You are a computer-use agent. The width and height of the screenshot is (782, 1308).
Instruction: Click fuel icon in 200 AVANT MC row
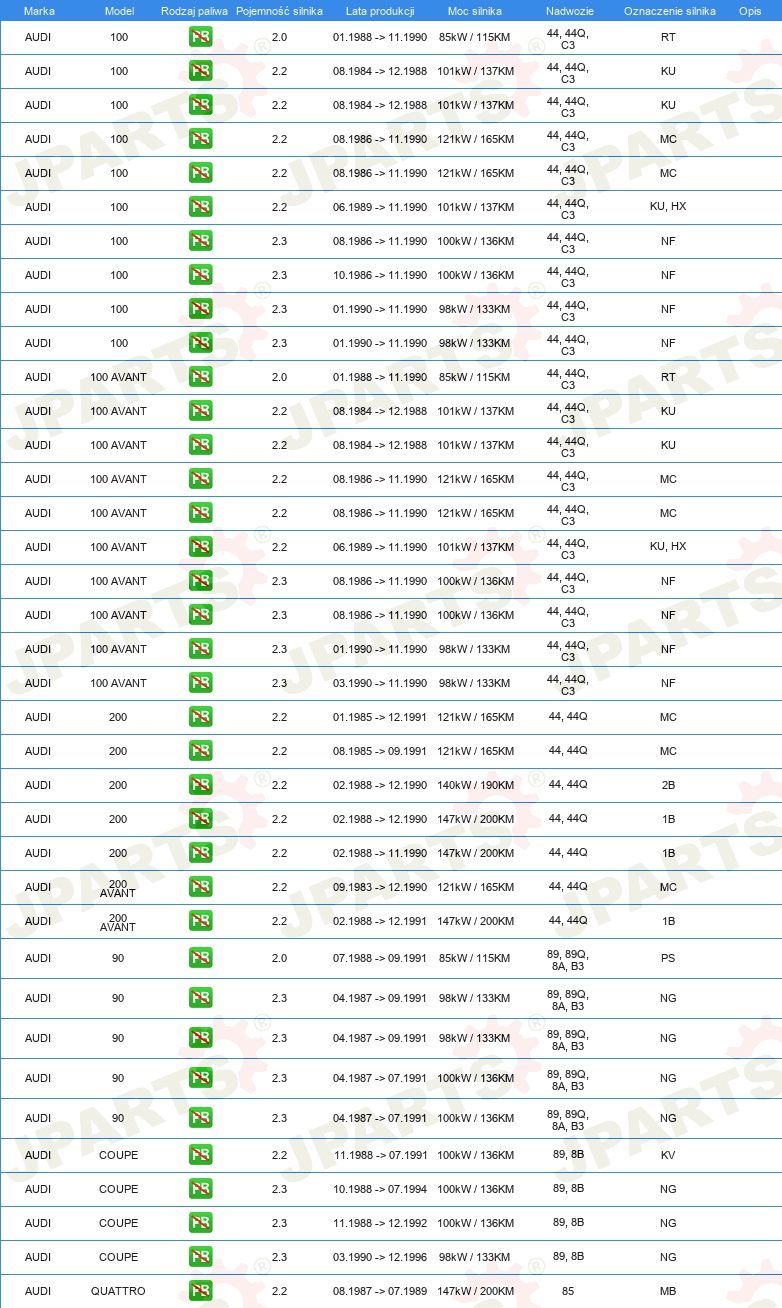tap(200, 887)
